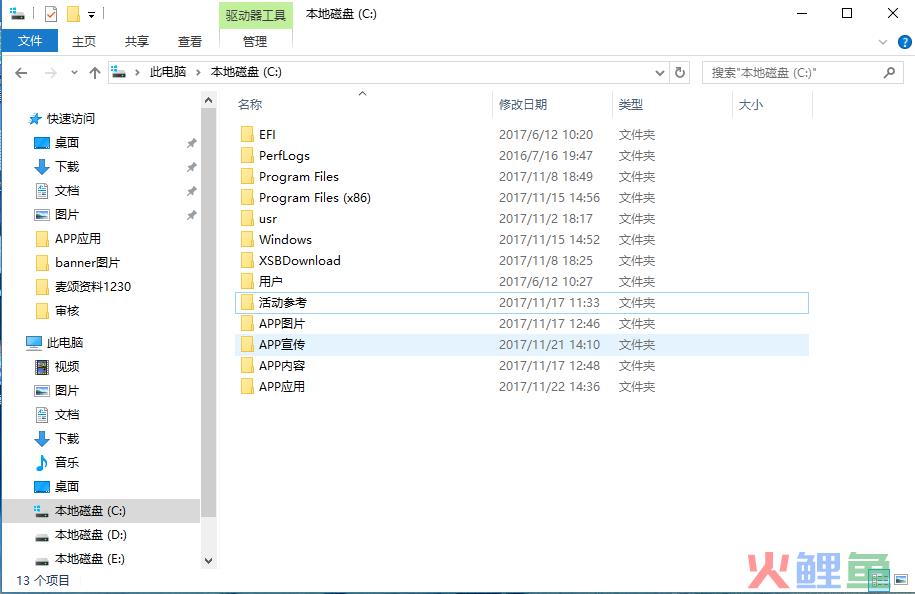This screenshot has width=915, height=594.
Task: Click 本地磁盘 (C:) in the address breadcrumb
Action: 246,72
